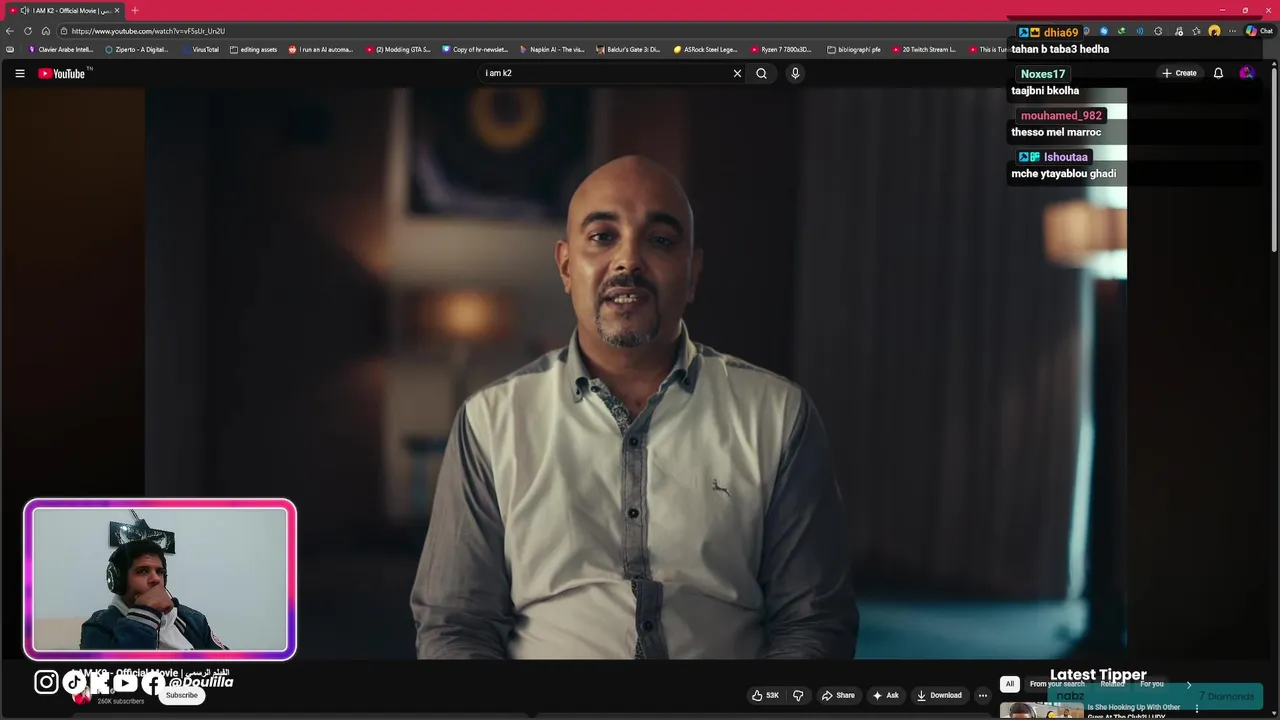Click the Download button under video

pos(939,695)
